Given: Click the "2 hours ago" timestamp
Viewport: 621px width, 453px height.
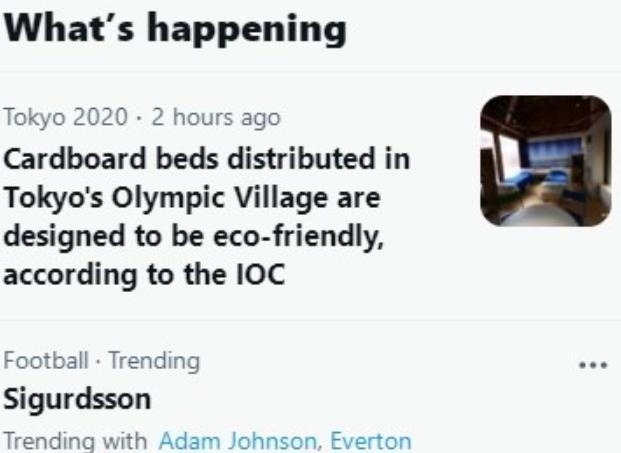Looking at the screenshot, I should pyautogui.click(x=212, y=119).
